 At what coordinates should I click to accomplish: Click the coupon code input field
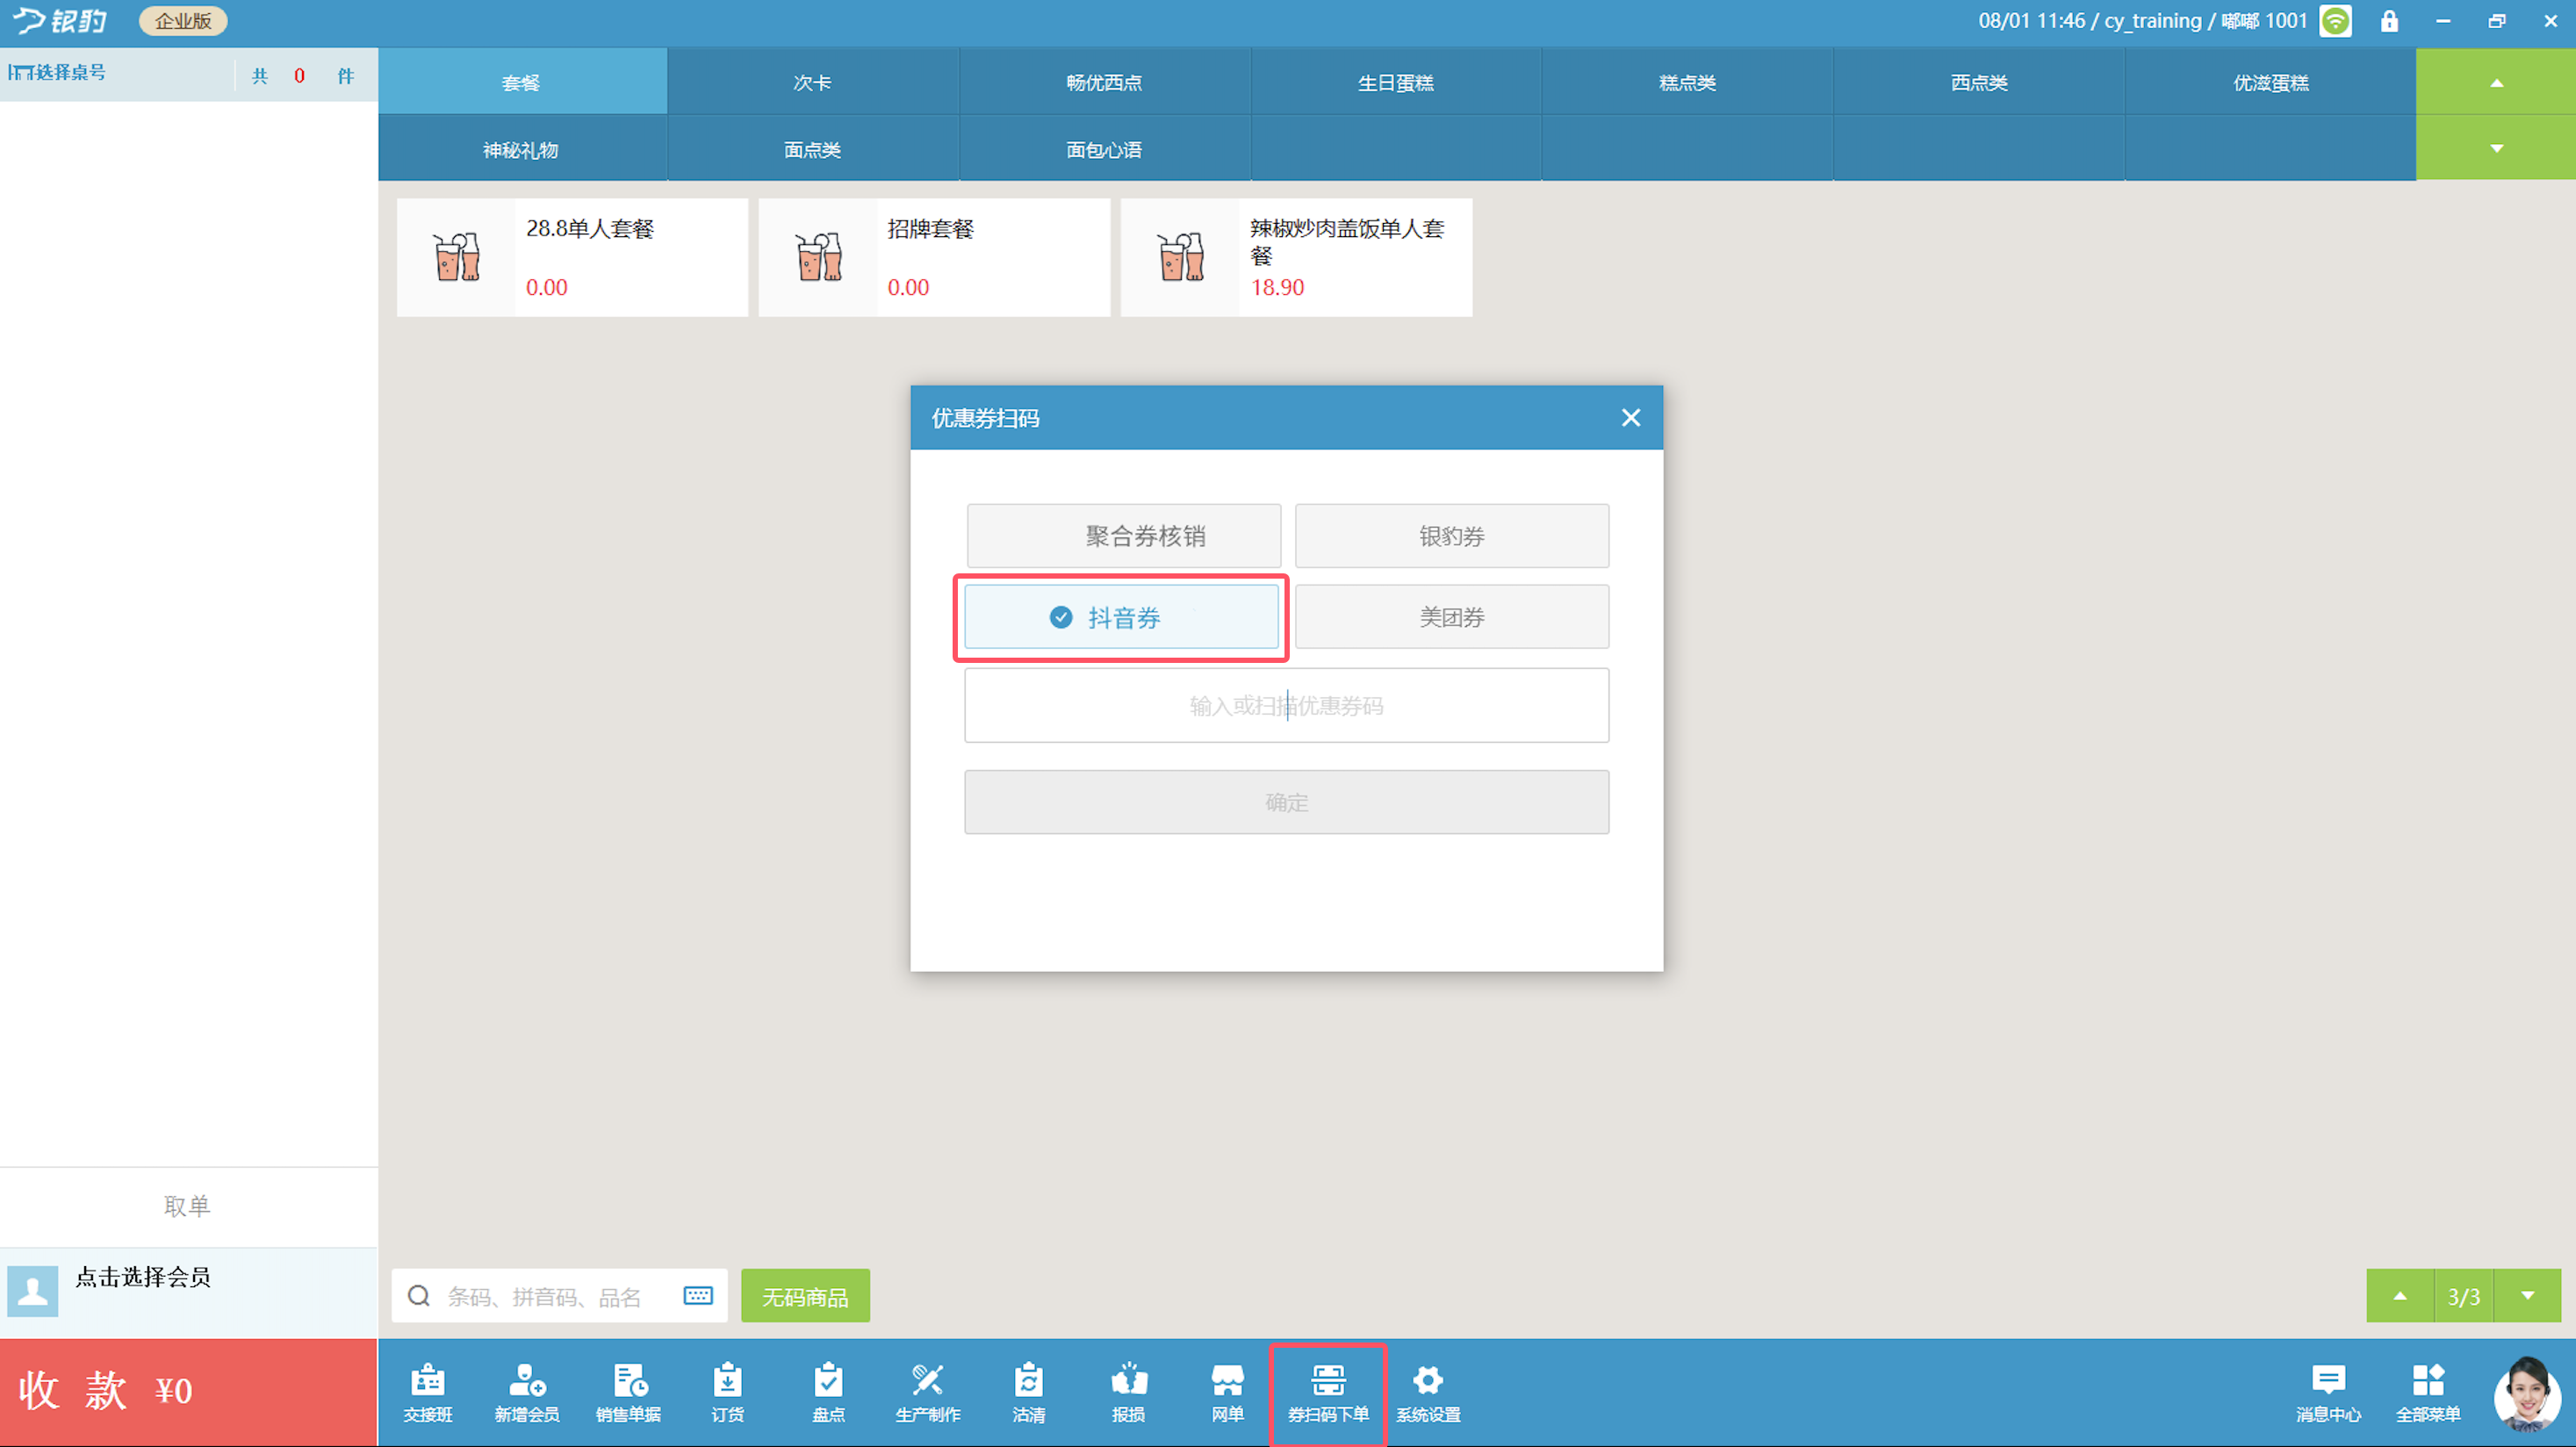[x=1286, y=706]
